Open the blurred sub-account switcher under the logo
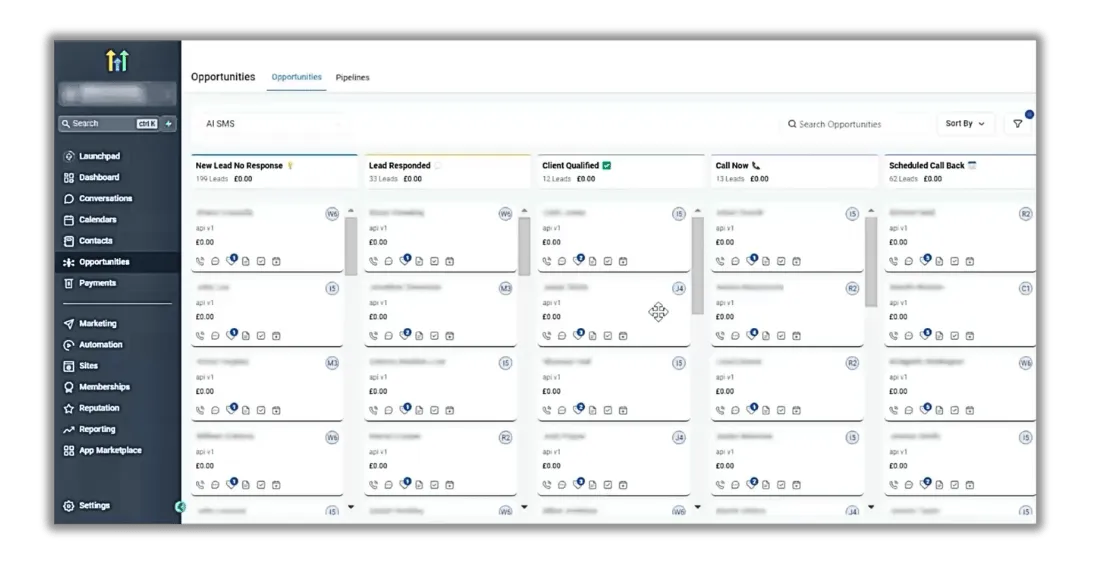 click(x=117, y=93)
